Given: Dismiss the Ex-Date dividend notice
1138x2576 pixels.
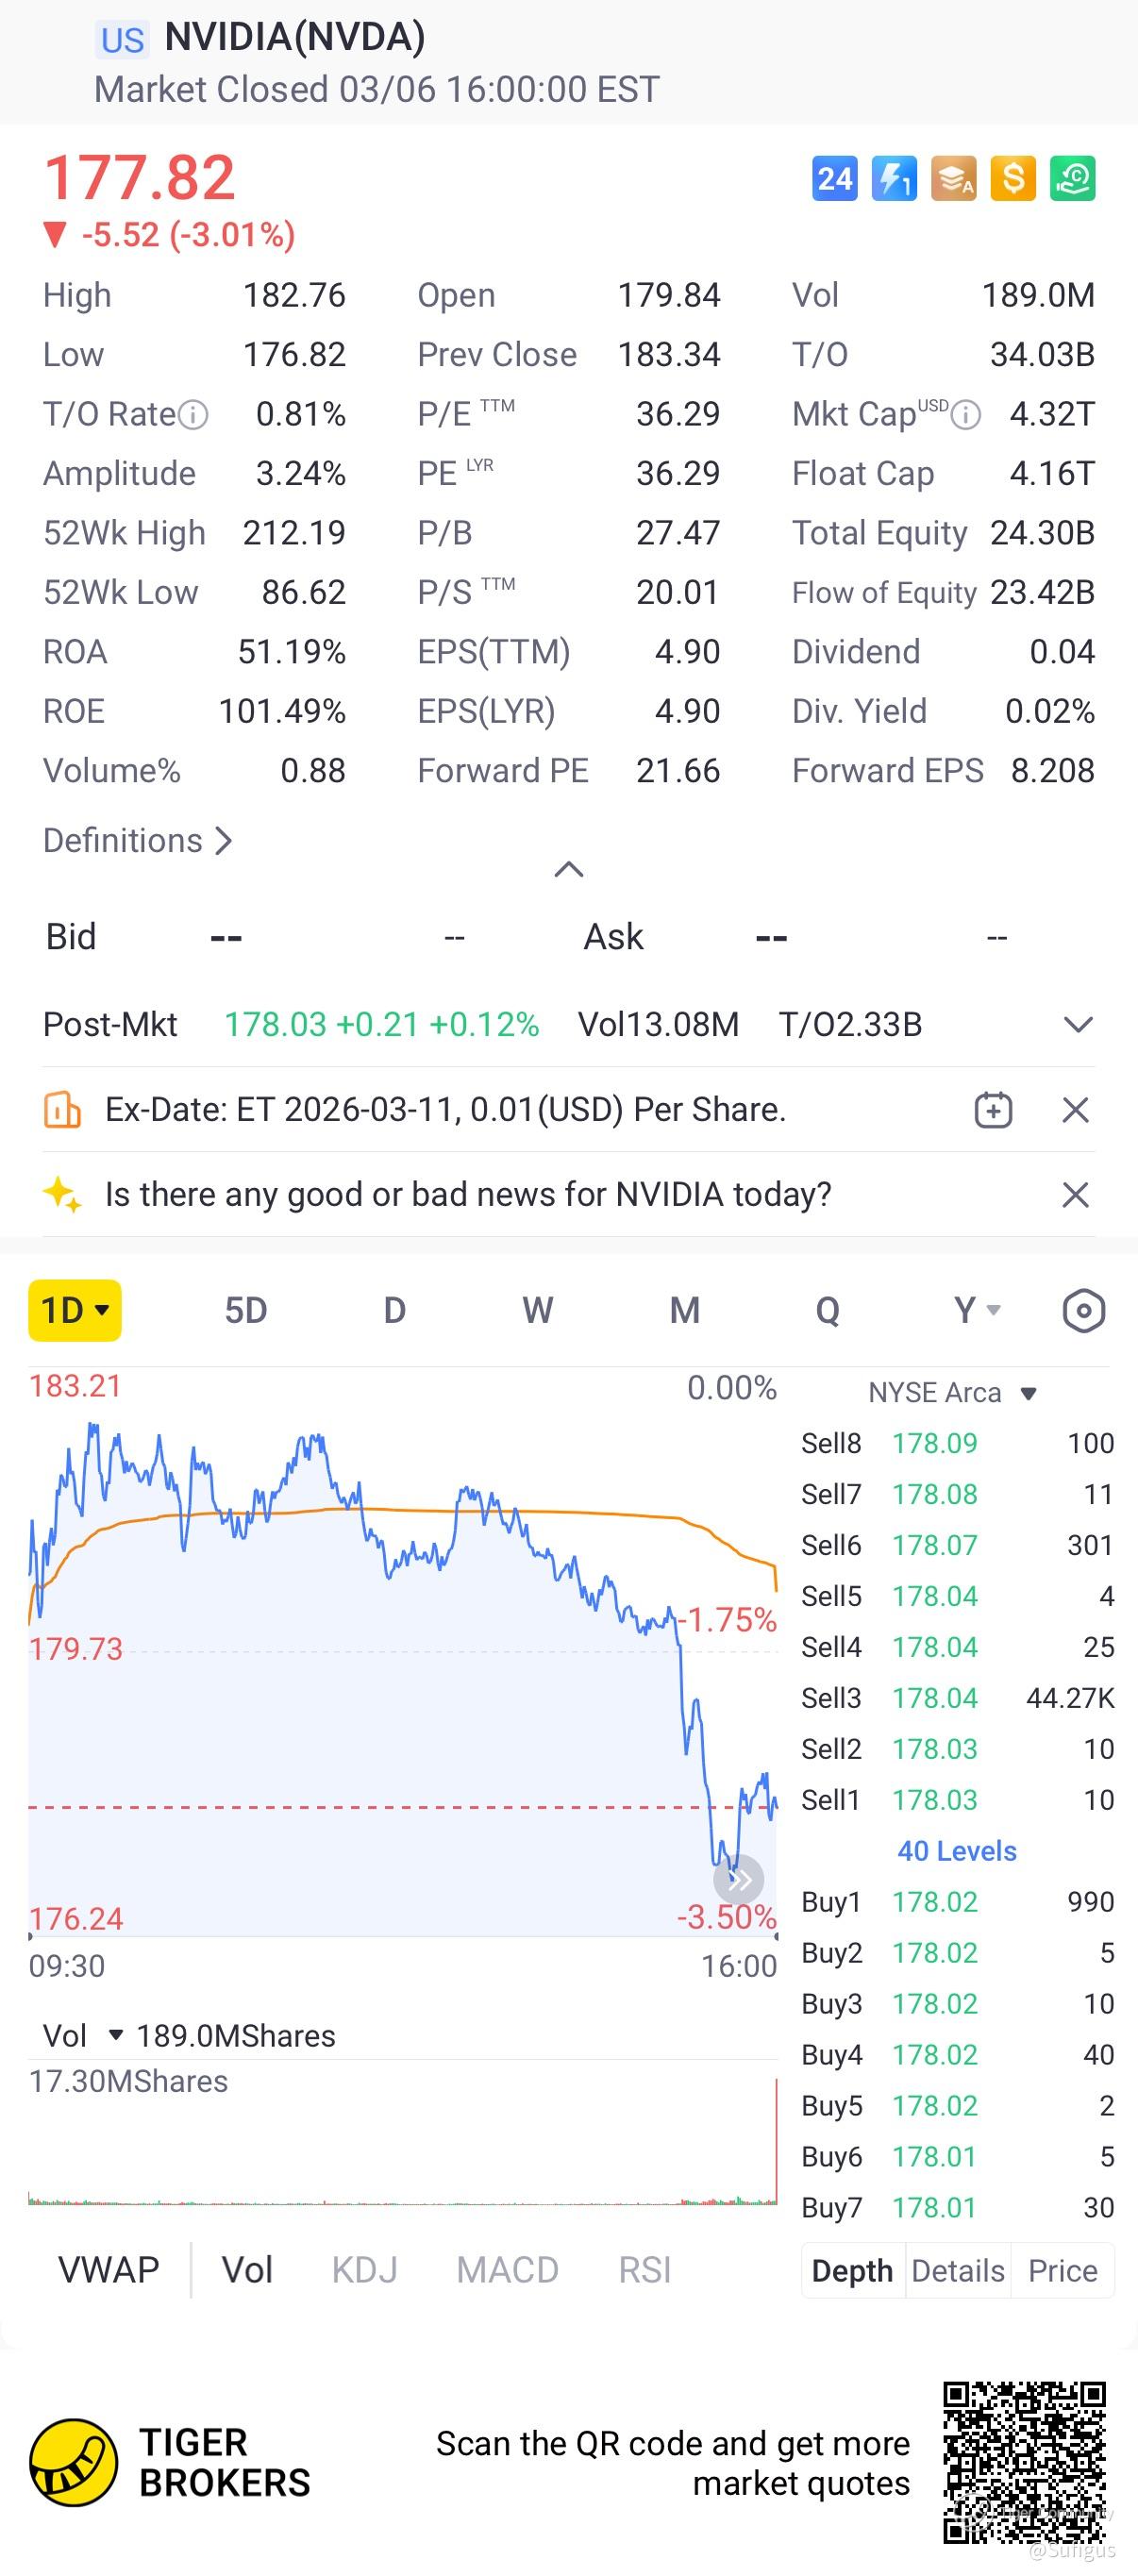Looking at the screenshot, I should (1075, 1110).
